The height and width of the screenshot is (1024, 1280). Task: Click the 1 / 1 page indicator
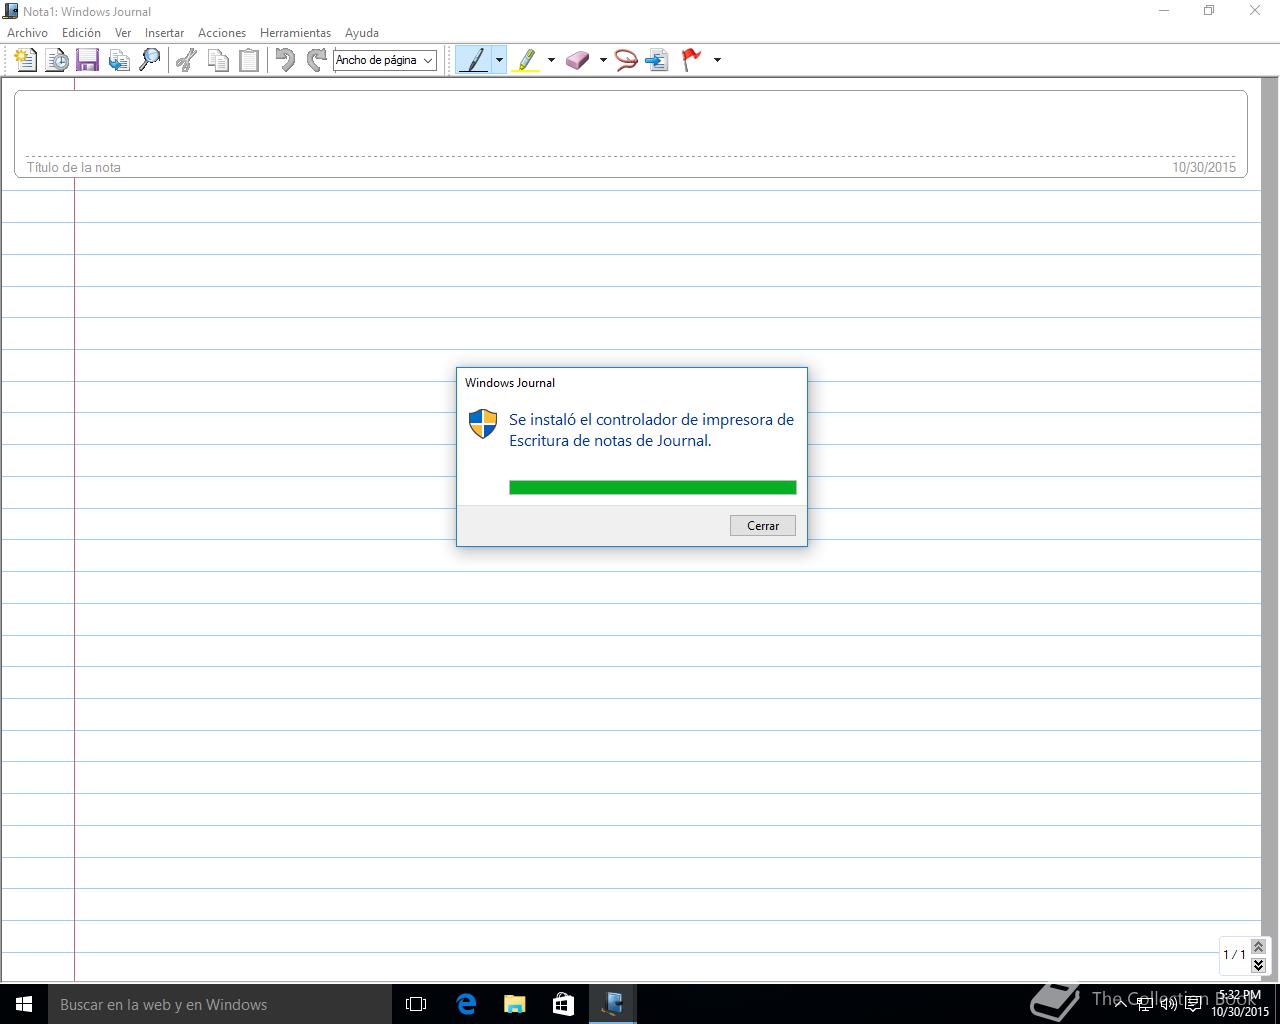pos(1234,955)
